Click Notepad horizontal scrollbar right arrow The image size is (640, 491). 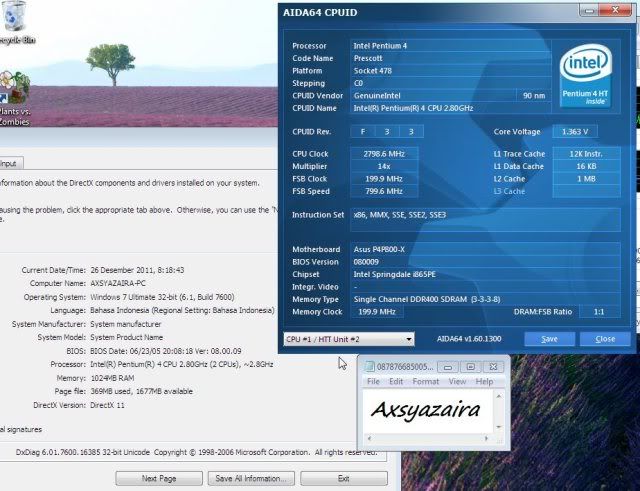[x=486, y=438]
